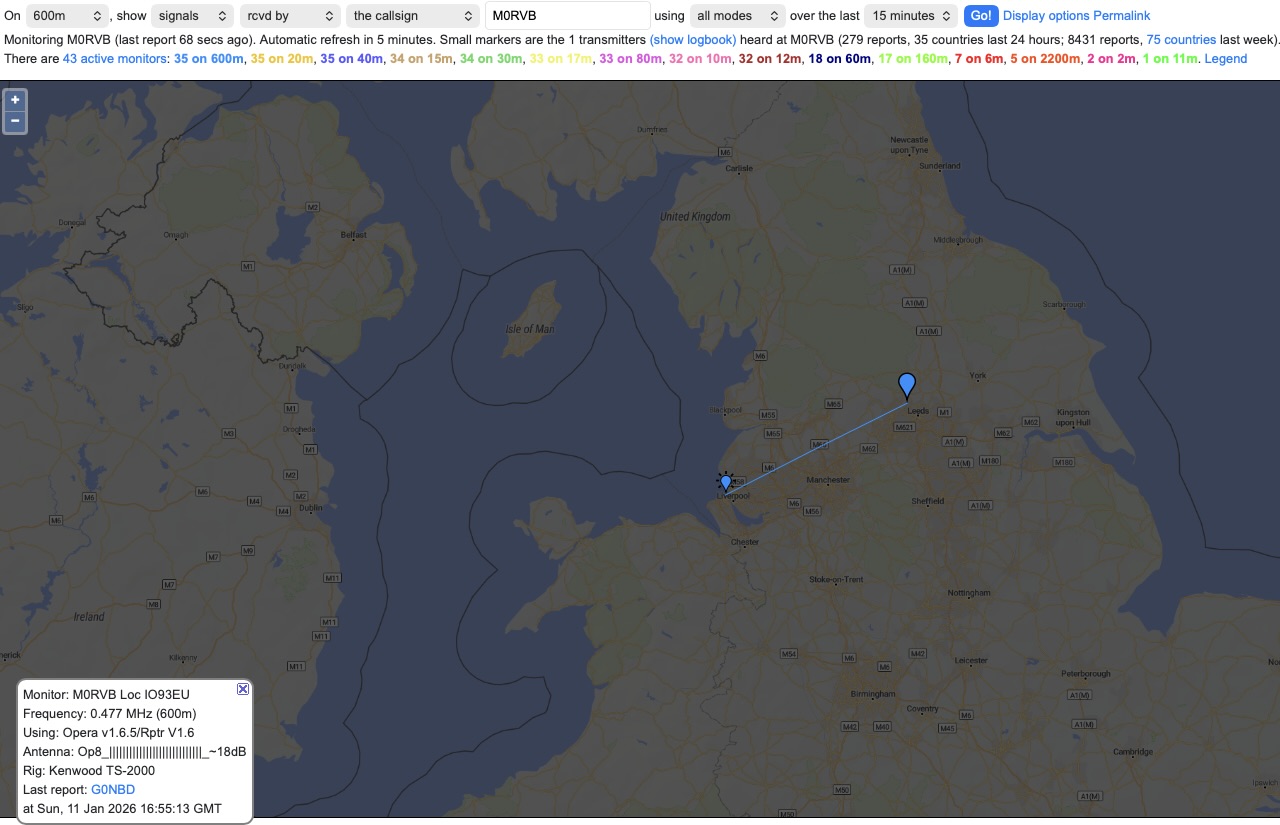Open the rcvd by dropdown

tap(290, 15)
